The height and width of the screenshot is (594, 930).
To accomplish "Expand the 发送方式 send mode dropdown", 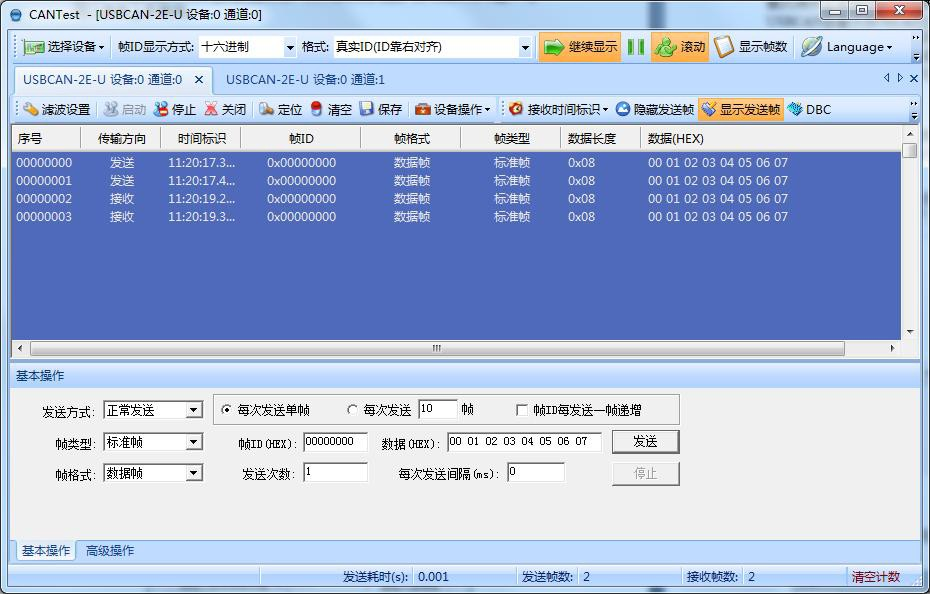I will coord(194,410).
